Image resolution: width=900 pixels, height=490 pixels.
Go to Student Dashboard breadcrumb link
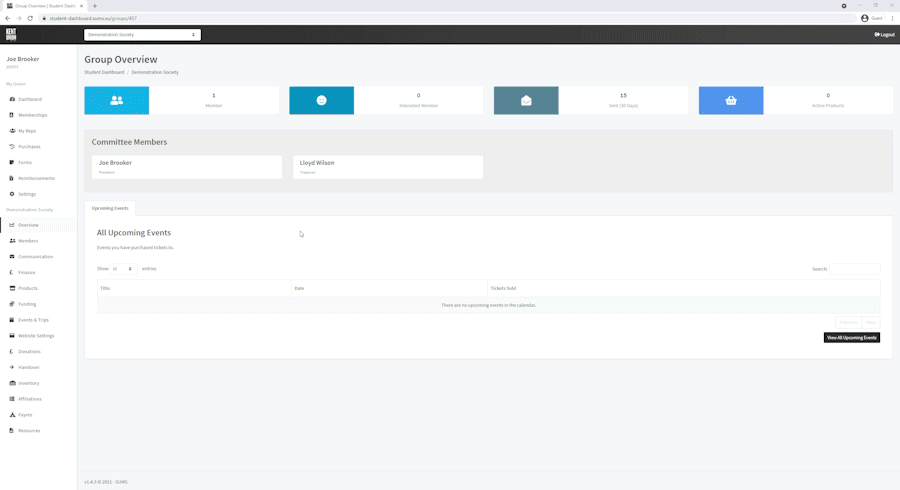pos(104,72)
